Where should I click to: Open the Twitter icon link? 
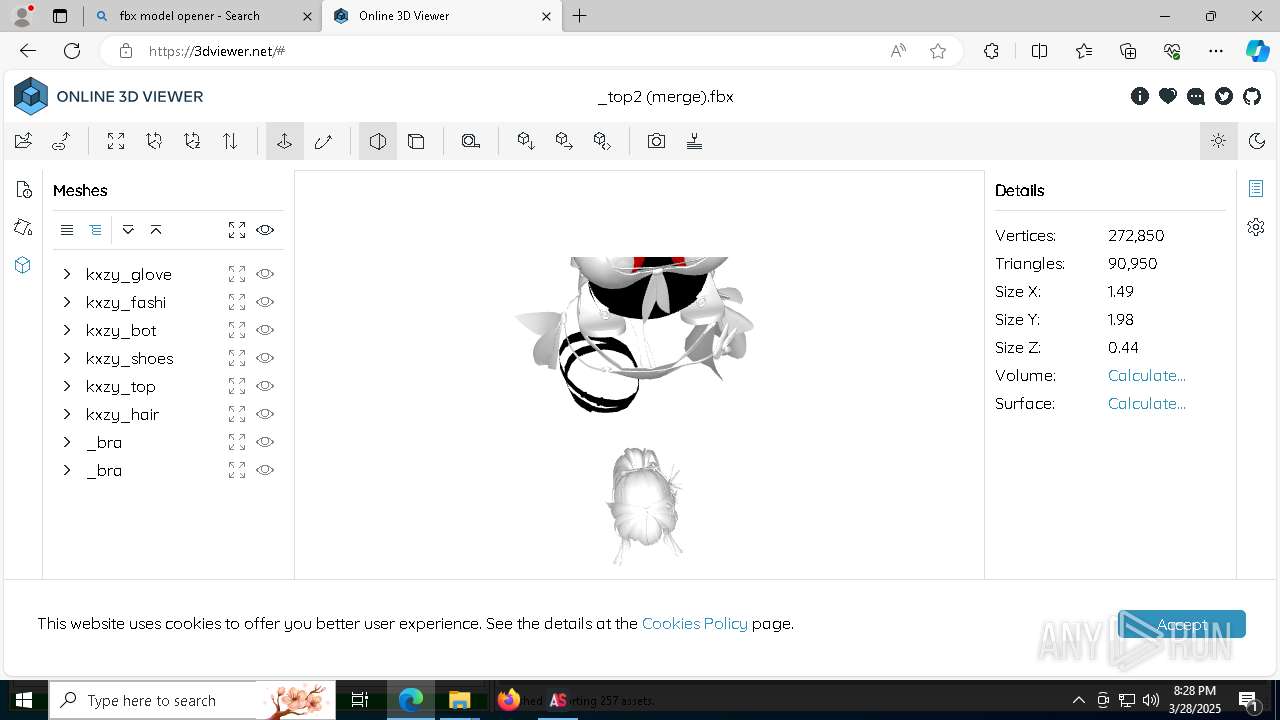pyautogui.click(x=1224, y=96)
